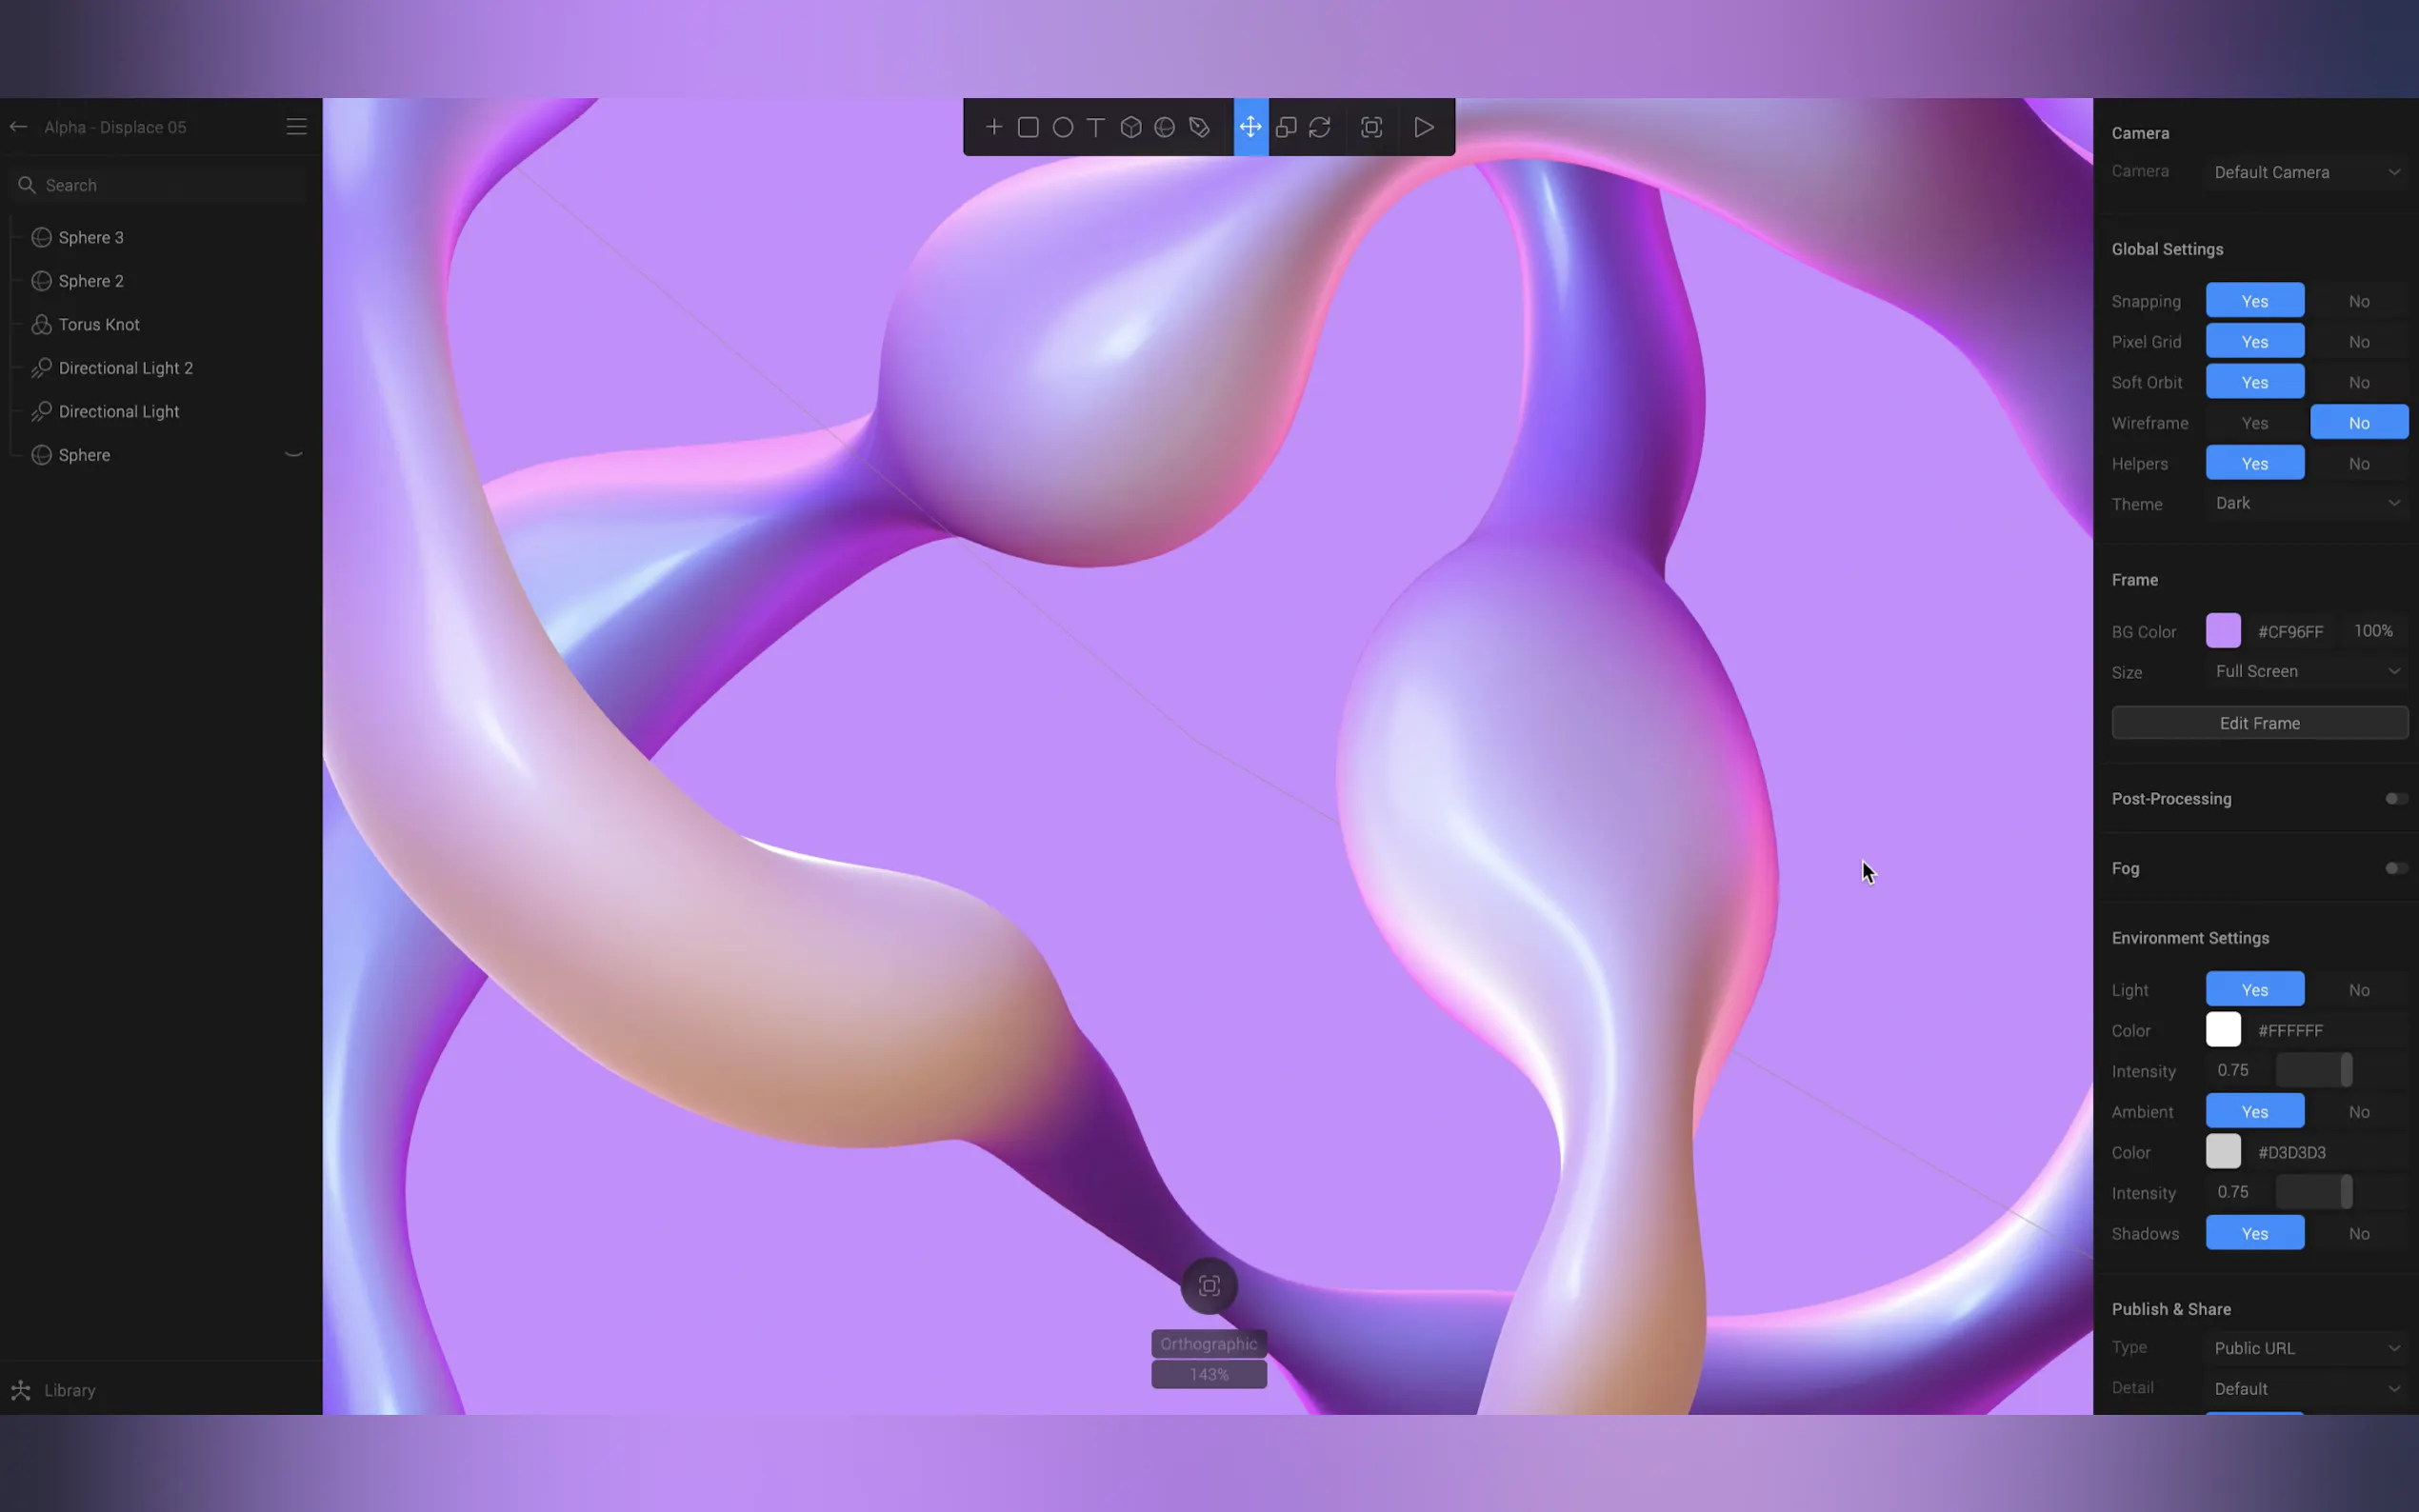The height and width of the screenshot is (1512, 2419).
Task: Click the BG Color purple swatch
Action: (2223, 631)
